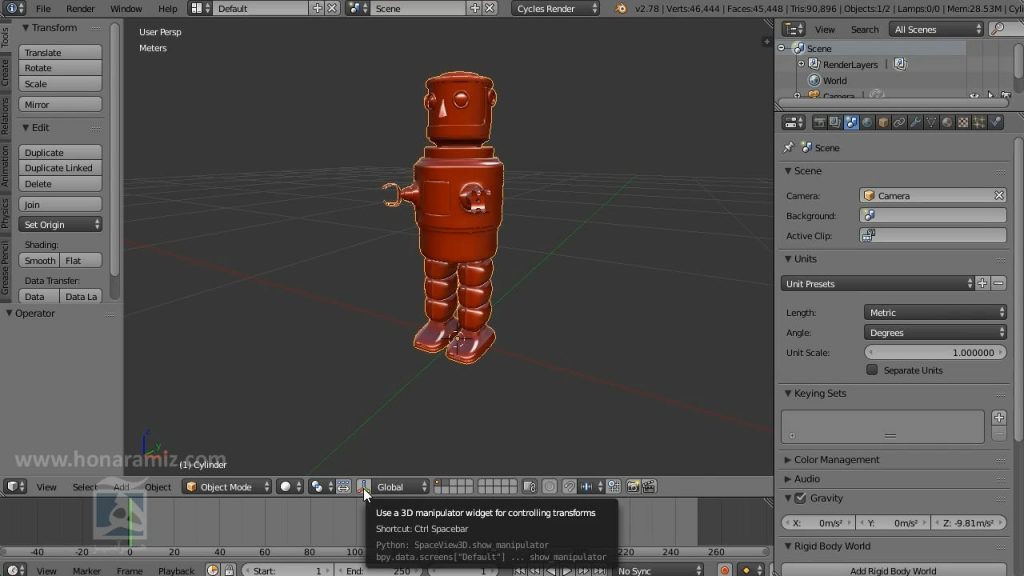Open the Help menu
The width and height of the screenshot is (1024, 576).
pyautogui.click(x=168, y=8)
